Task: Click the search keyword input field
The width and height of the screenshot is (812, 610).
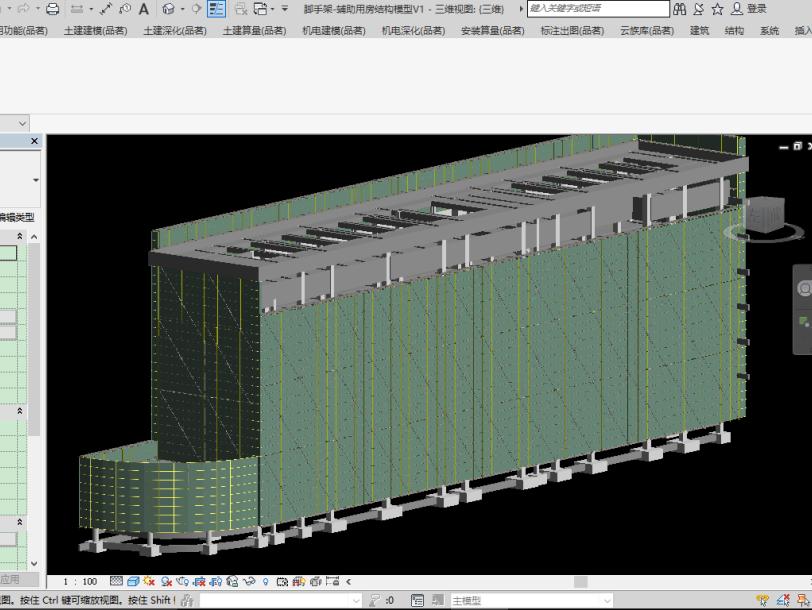Action: pos(598,9)
